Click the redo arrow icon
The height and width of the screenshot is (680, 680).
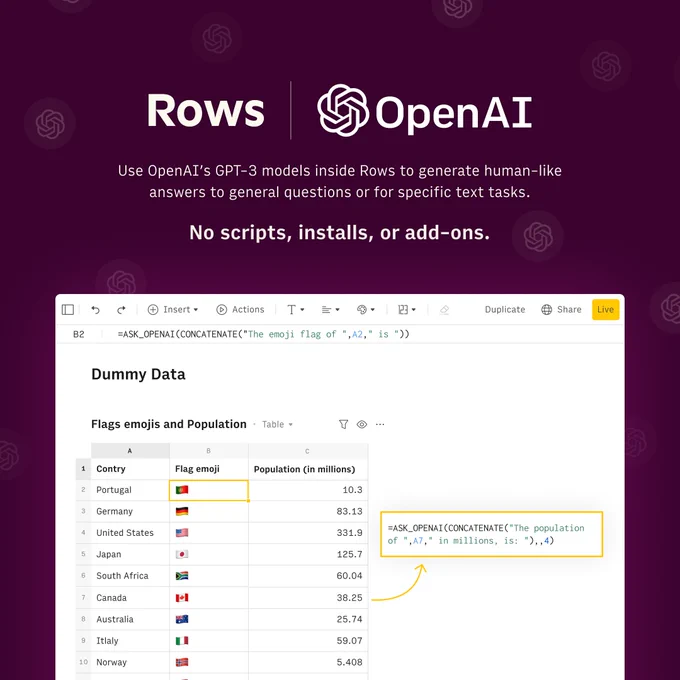tap(121, 310)
